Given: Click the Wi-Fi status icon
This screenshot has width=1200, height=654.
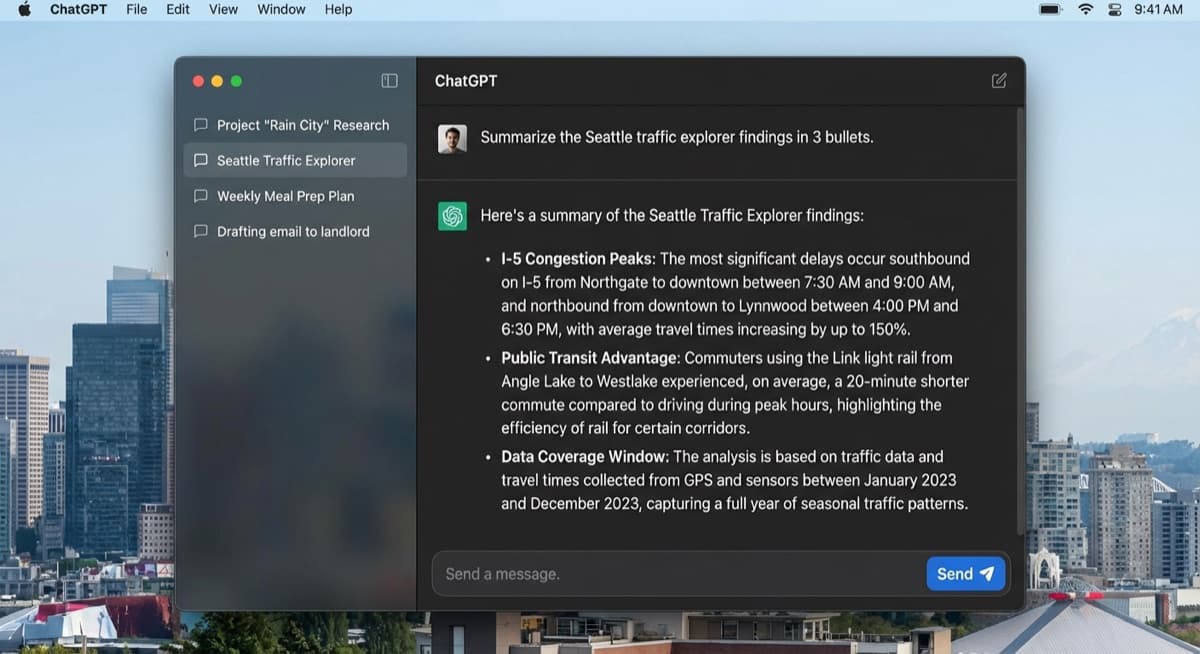Looking at the screenshot, I should point(1085,9).
